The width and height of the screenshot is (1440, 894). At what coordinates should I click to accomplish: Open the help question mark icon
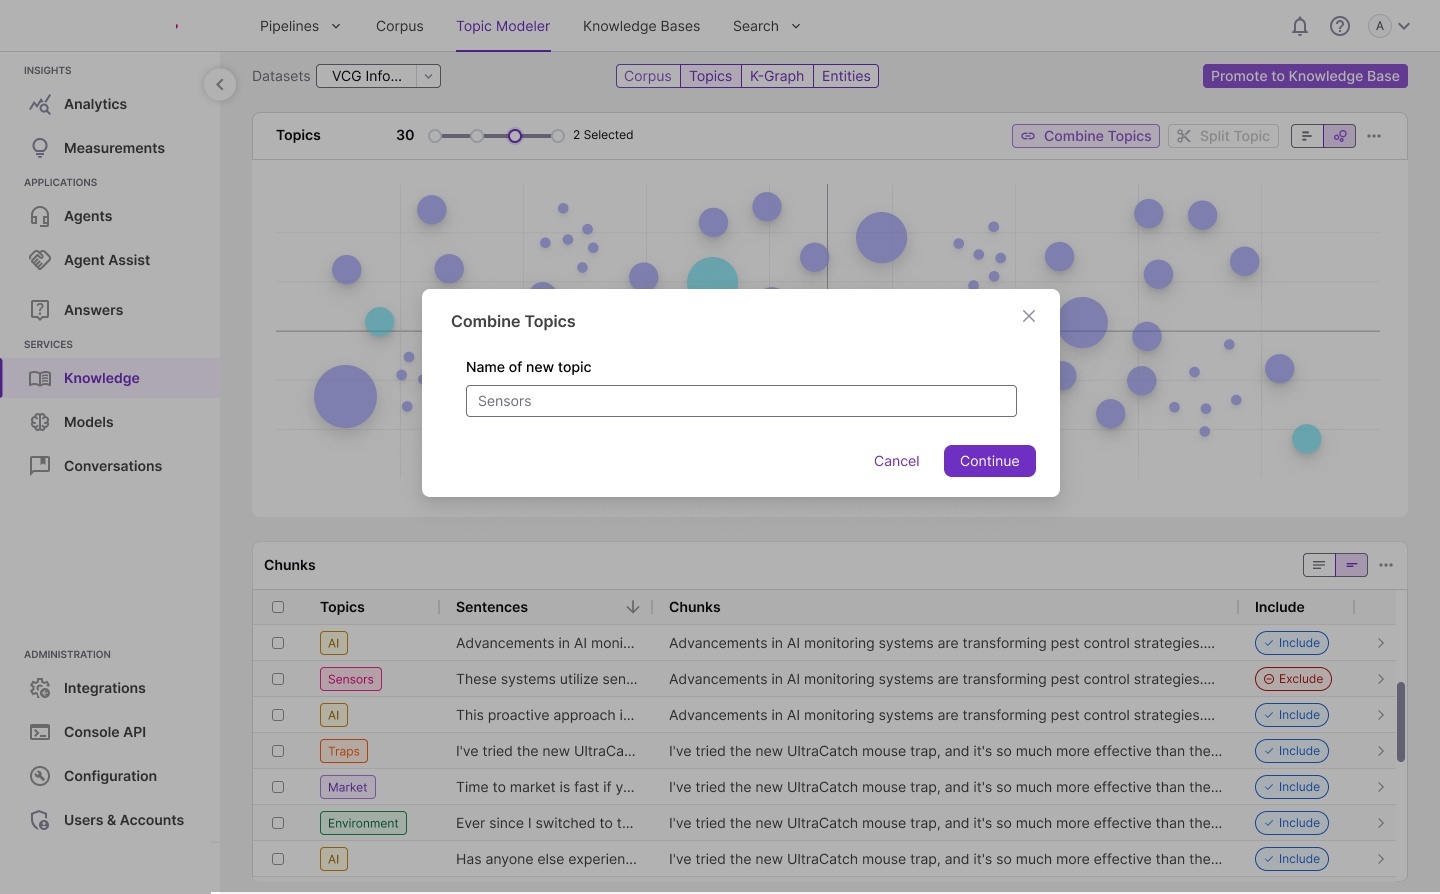tap(1339, 27)
